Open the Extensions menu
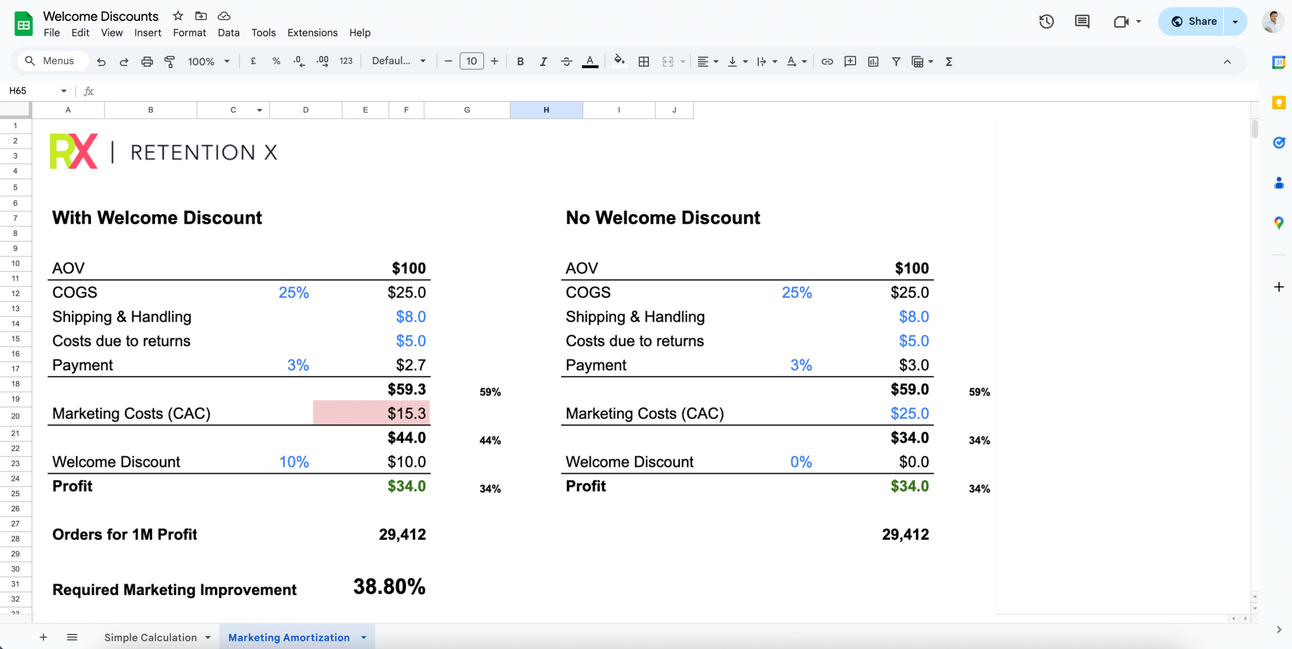 [312, 33]
